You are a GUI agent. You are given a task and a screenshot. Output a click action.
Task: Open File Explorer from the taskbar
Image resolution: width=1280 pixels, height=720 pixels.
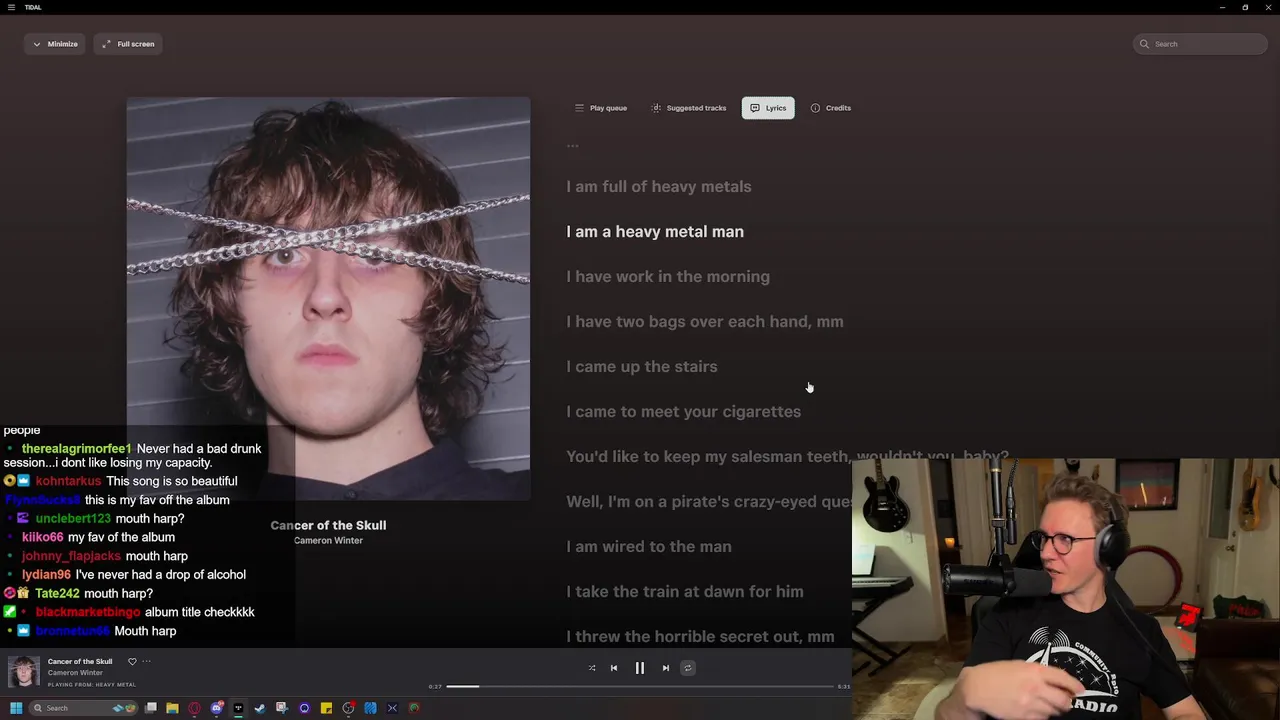(x=172, y=708)
